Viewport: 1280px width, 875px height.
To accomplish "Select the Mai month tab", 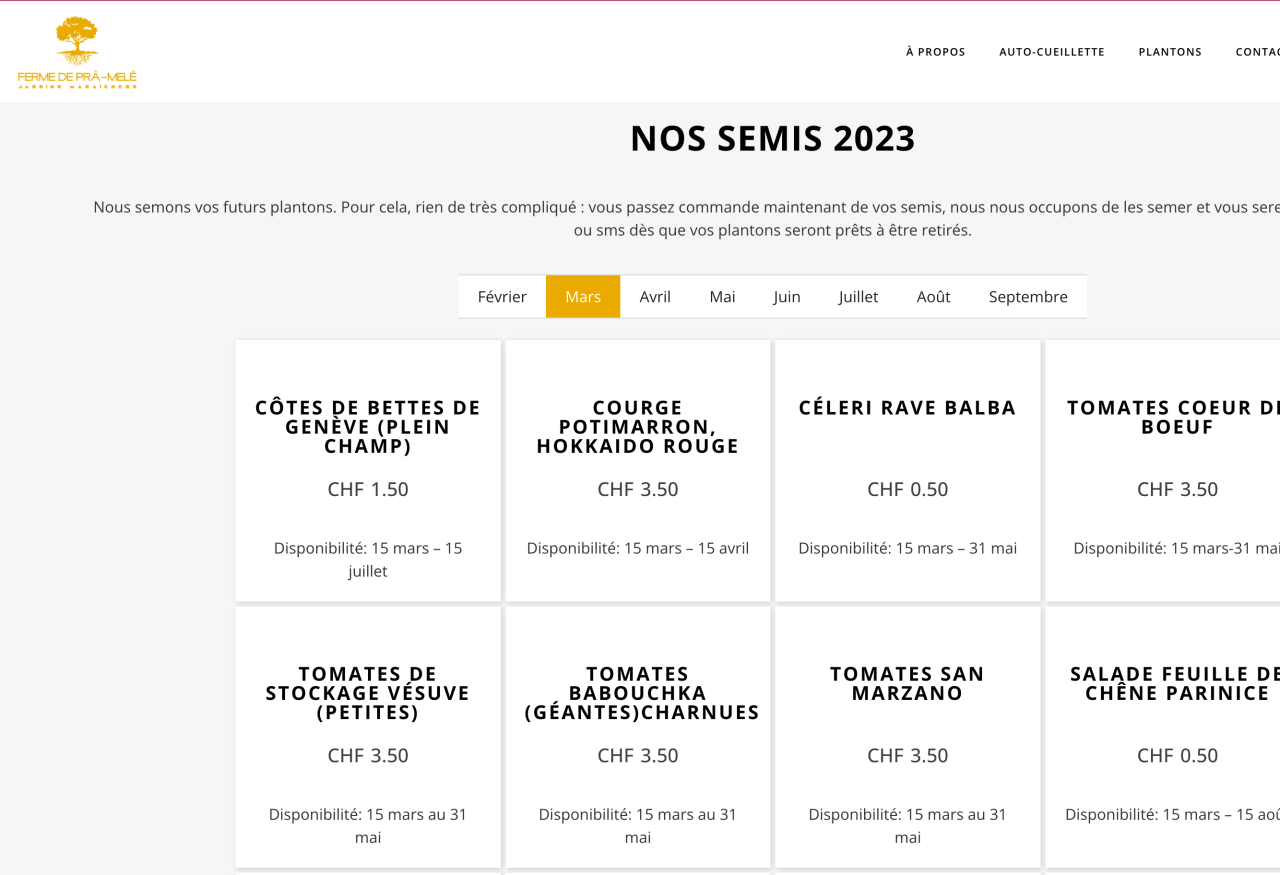I will click(722, 297).
